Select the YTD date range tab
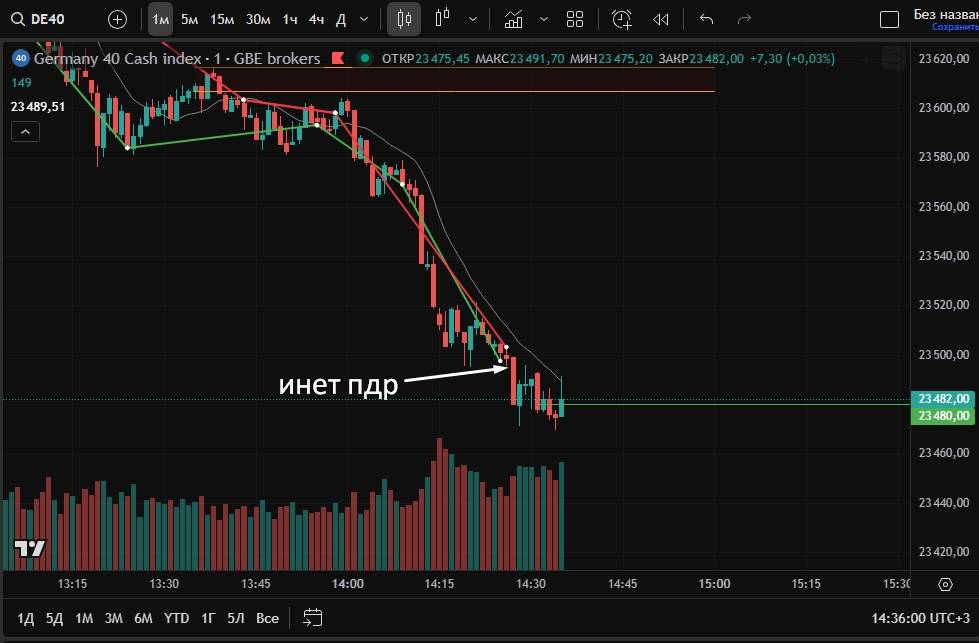 tap(176, 618)
